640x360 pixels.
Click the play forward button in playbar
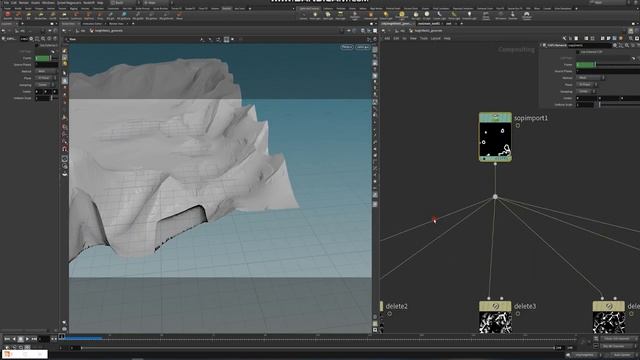click(27, 339)
